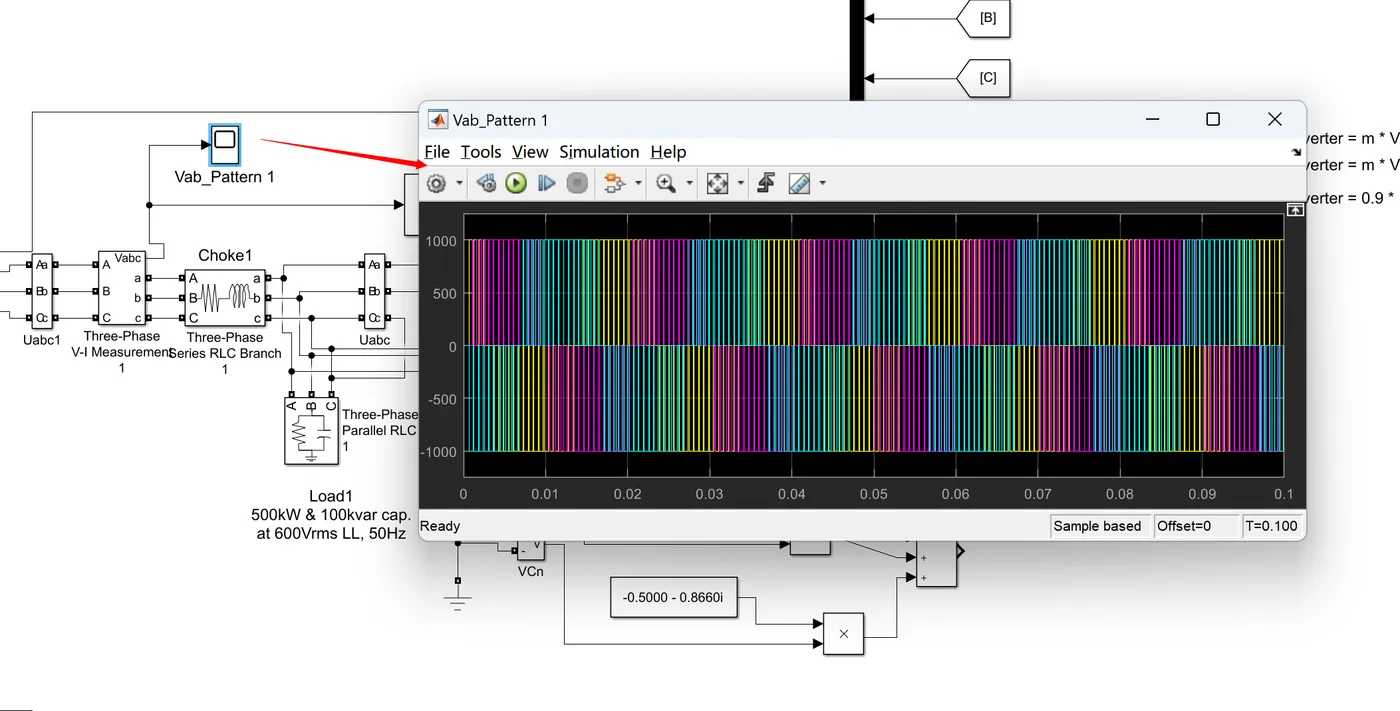This screenshot has width=1400, height=711.
Task: Click the MATLAB icon in scope title bar
Action: [438, 120]
